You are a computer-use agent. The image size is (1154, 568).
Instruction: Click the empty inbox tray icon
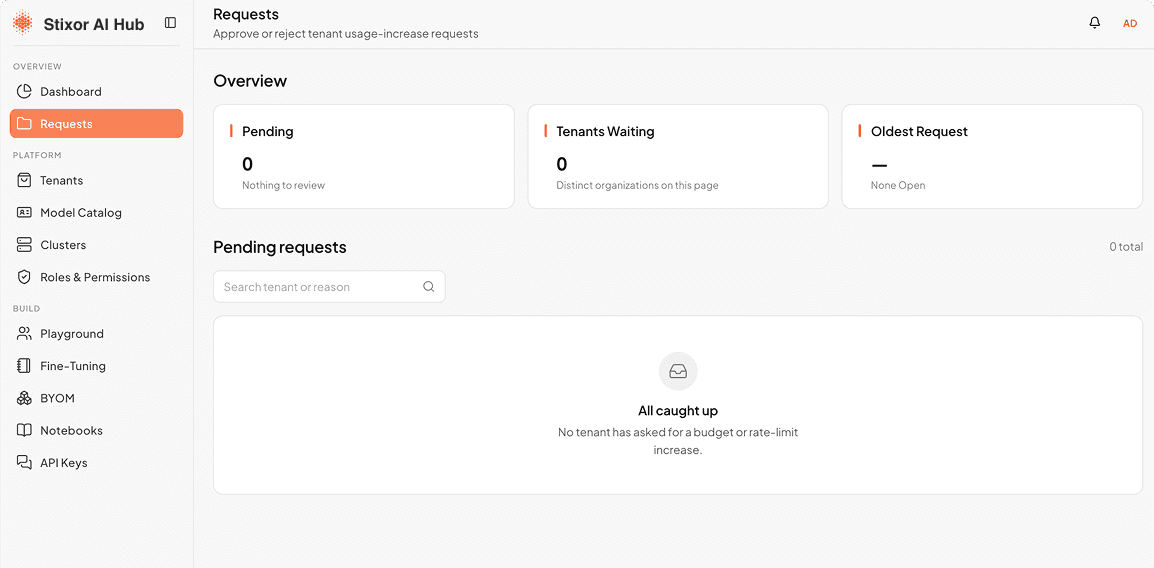click(x=678, y=372)
